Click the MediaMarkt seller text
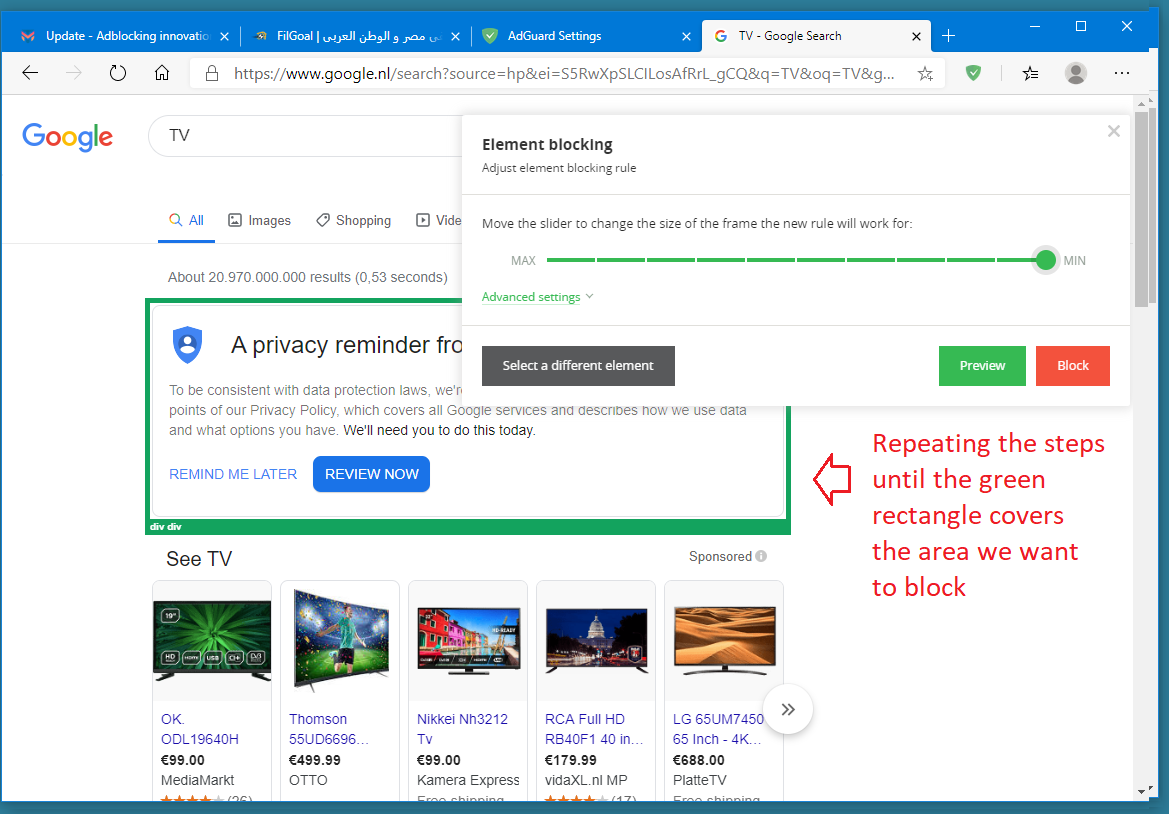Image resolution: width=1172 pixels, height=814 pixels. 197,780
